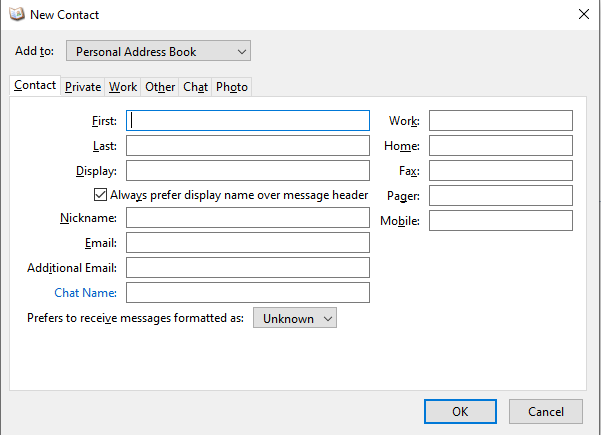This screenshot has width=601, height=435.
Task: Click the Additional Email field
Action: [248, 268]
